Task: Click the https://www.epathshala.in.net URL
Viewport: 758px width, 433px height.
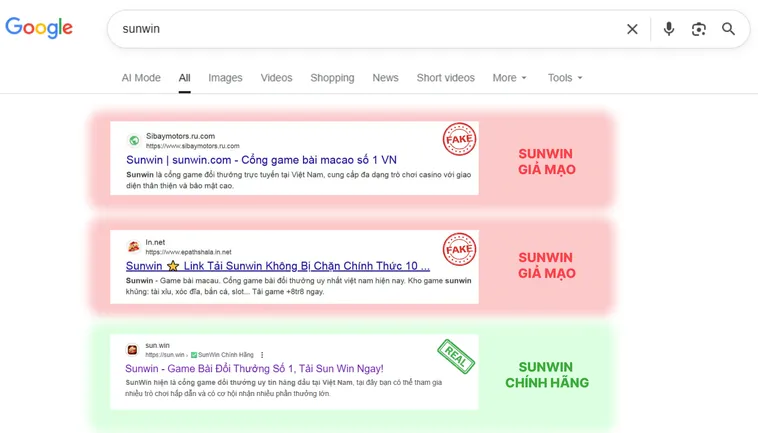Action: pyautogui.click(x=189, y=252)
